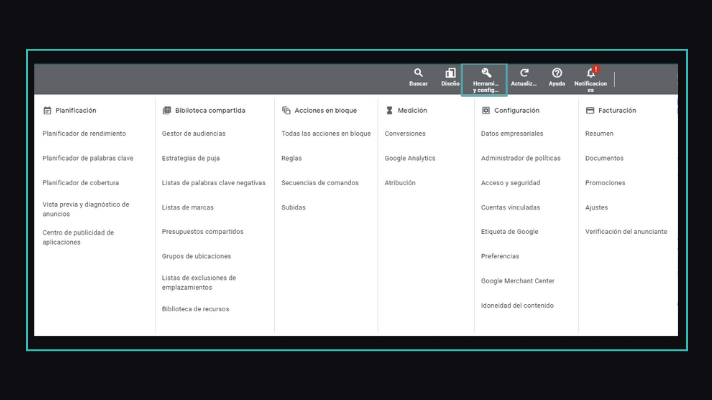Click the Configuración section icon
The image size is (712, 400).
(x=485, y=110)
